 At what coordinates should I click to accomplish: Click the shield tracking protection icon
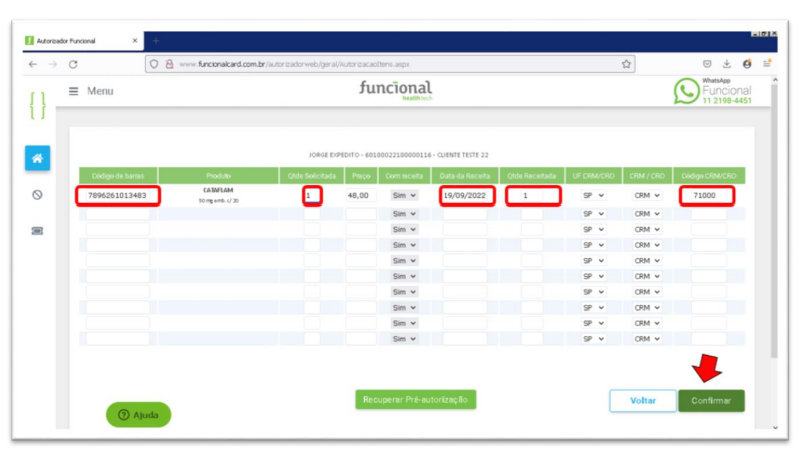click(154, 64)
